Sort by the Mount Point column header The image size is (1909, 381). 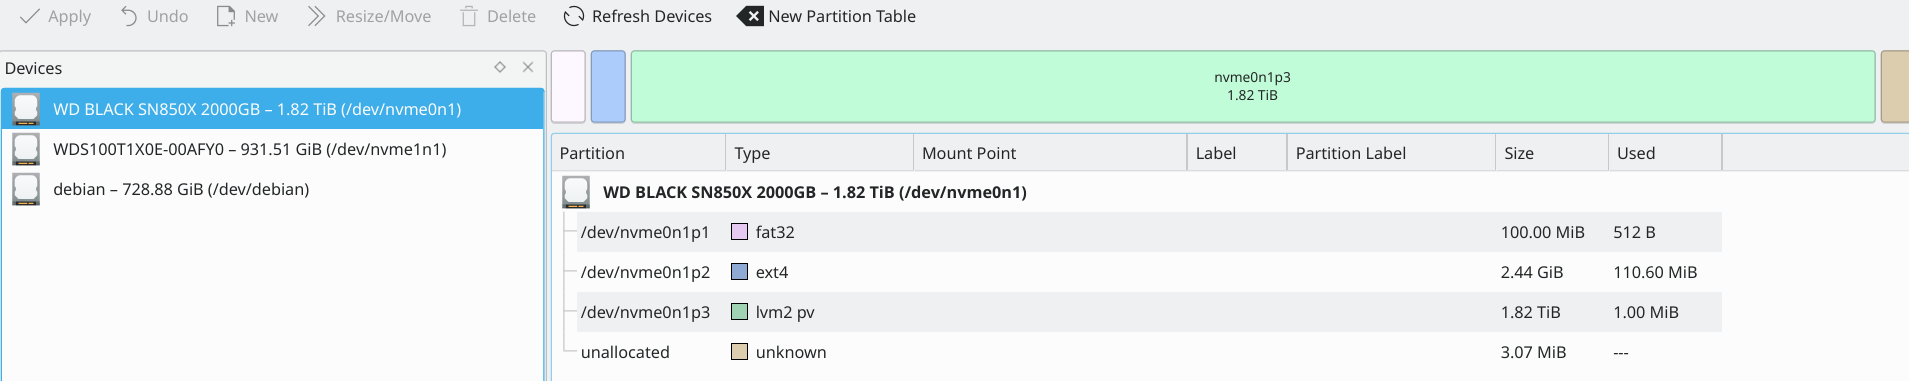1050,153
